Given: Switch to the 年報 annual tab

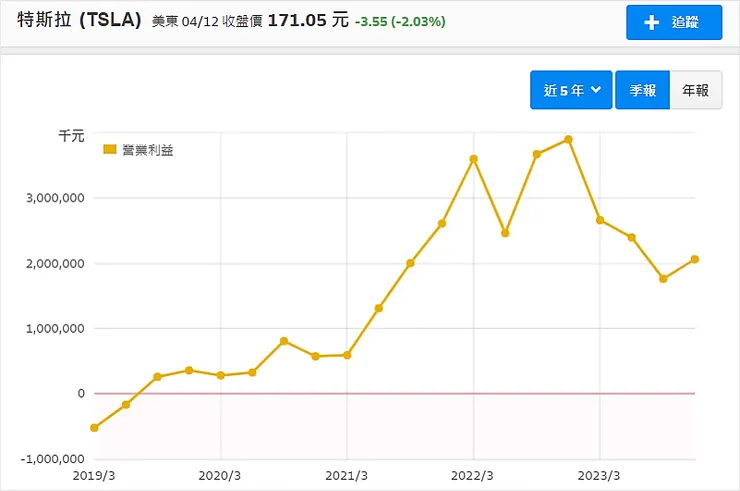Looking at the screenshot, I should (696, 90).
